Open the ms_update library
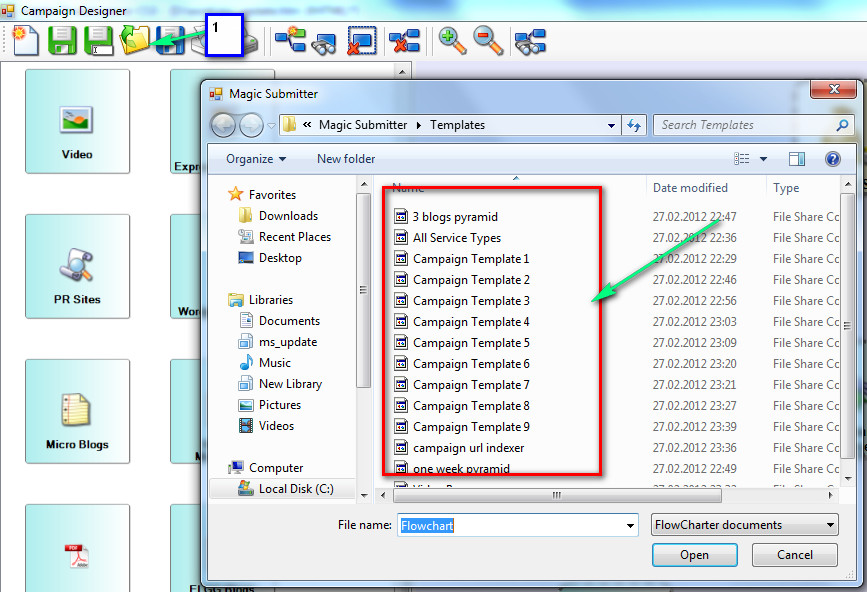This screenshot has width=867, height=592. pyautogui.click(x=278, y=342)
